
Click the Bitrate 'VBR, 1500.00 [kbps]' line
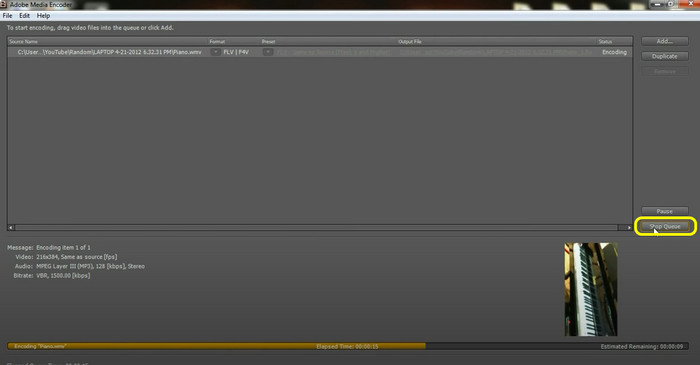tap(63, 275)
